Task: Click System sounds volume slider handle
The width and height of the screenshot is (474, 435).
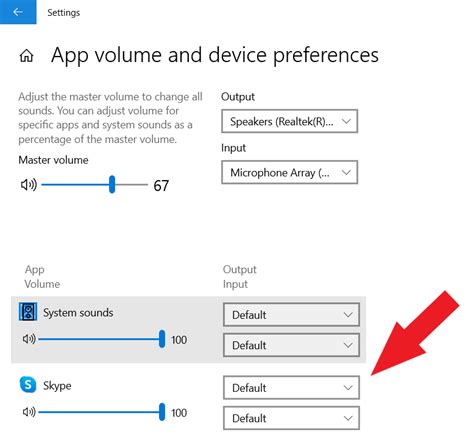Action: (162, 339)
